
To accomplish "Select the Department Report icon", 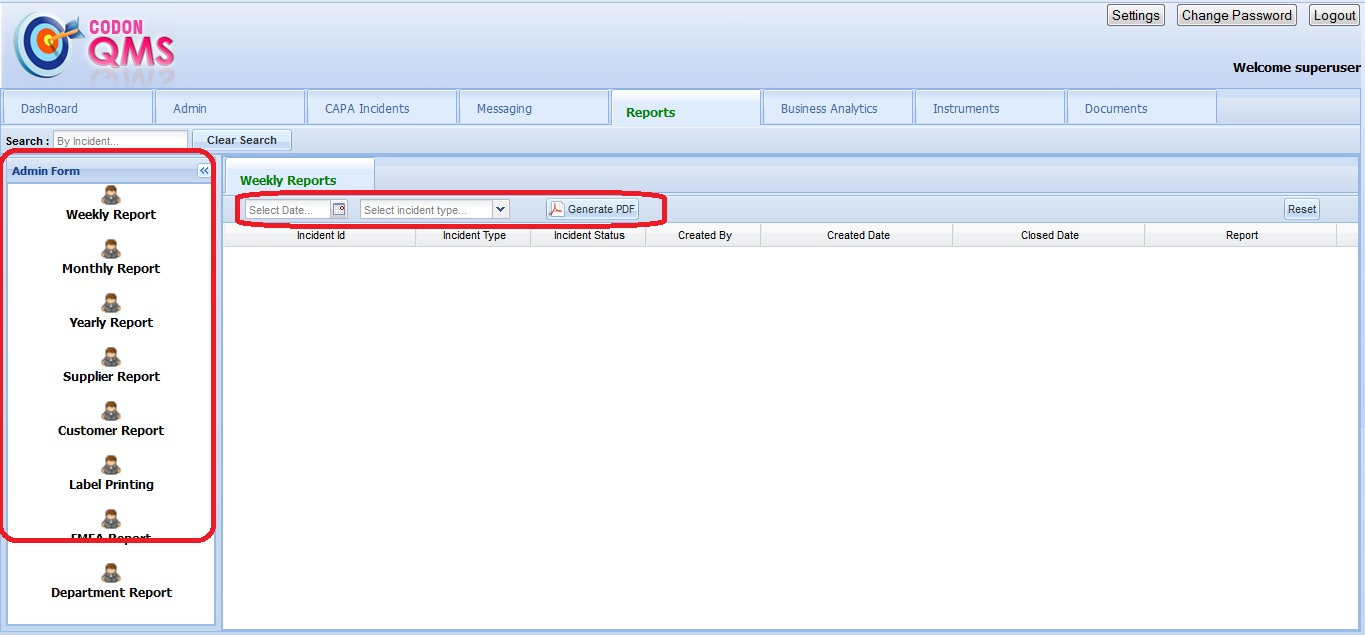I will pyautogui.click(x=111, y=574).
